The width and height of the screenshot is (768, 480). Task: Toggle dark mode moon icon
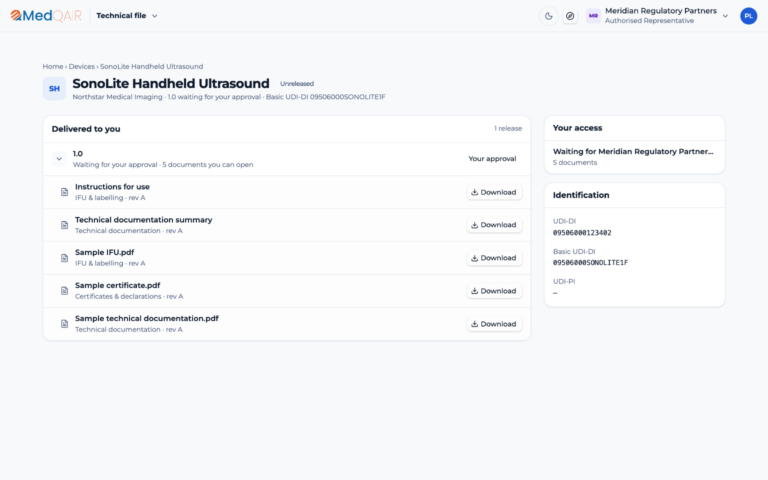click(x=549, y=16)
